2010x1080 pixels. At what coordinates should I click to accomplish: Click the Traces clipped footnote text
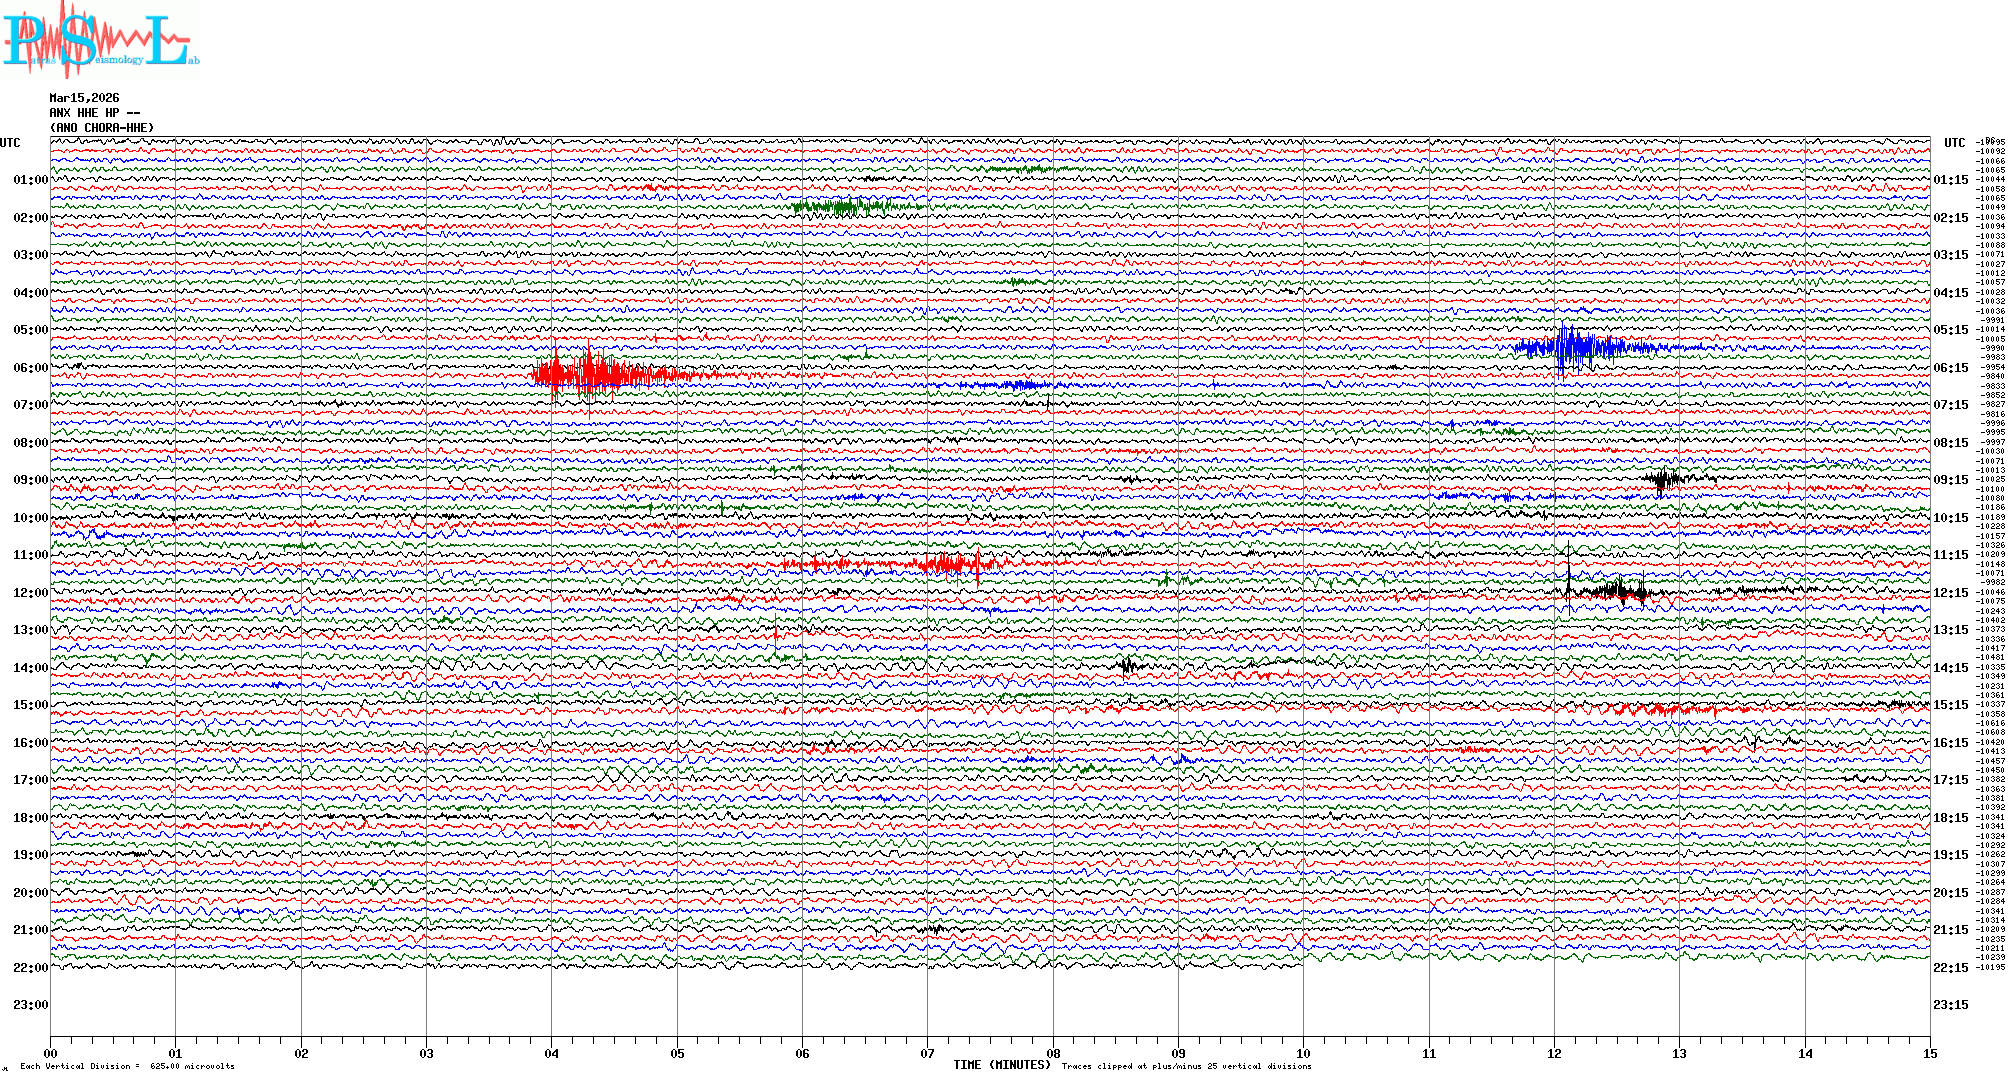point(1186,1066)
